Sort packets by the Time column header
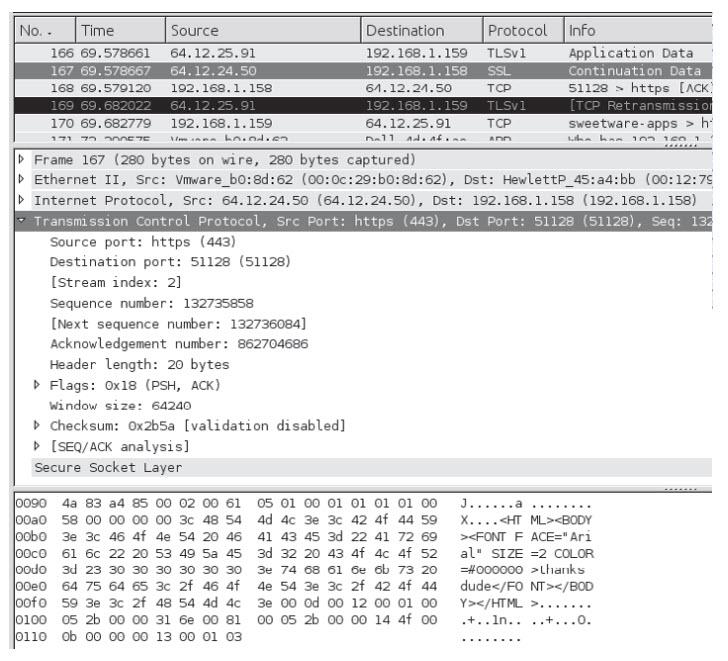Screen dimensions: 728x661 (x=120, y=31)
